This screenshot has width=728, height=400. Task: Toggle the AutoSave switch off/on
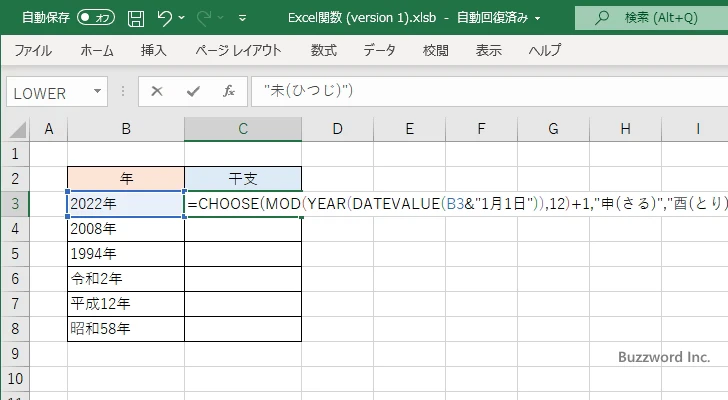(x=96, y=18)
